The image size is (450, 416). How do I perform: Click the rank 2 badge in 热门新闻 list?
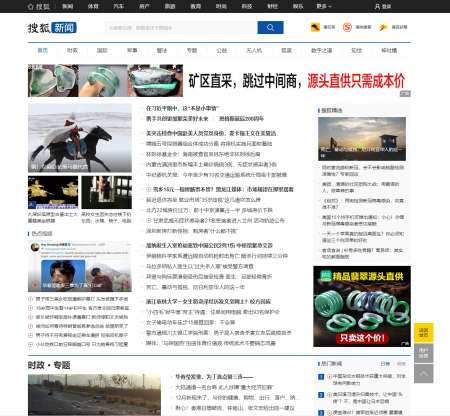pos(321,395)
